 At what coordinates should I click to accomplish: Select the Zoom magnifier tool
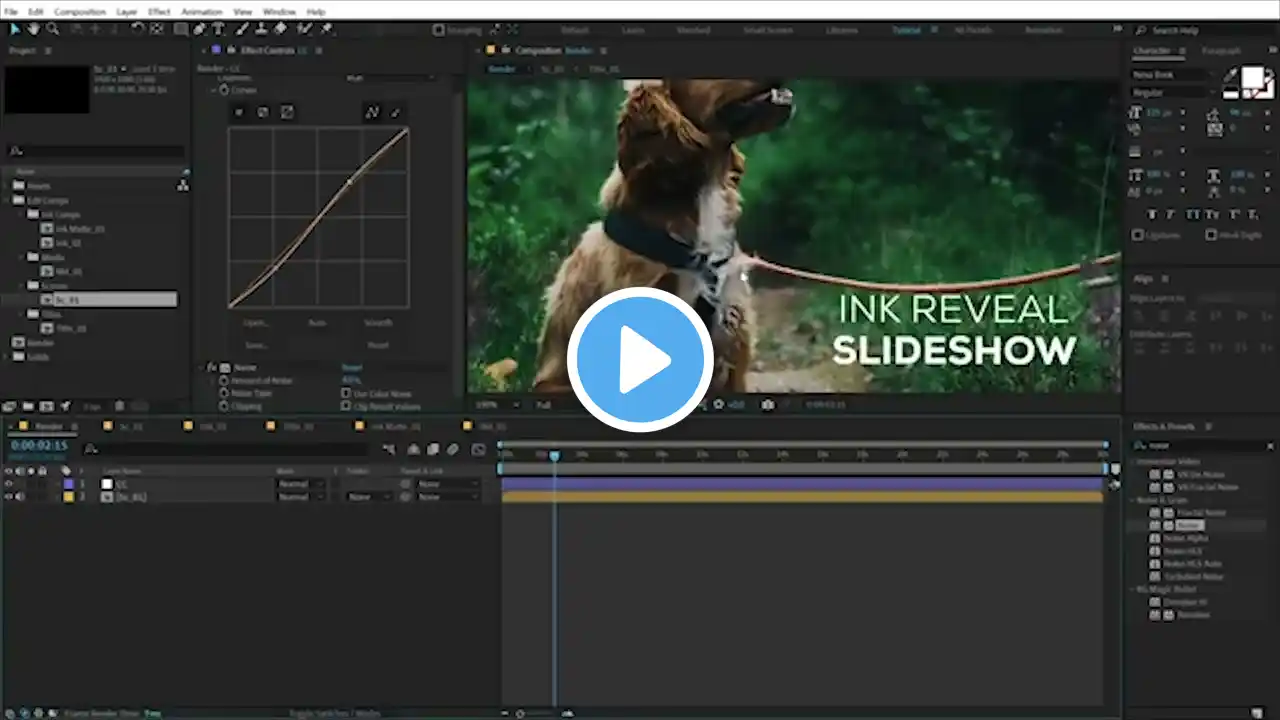pyautogui.click(x=52, y=29)
